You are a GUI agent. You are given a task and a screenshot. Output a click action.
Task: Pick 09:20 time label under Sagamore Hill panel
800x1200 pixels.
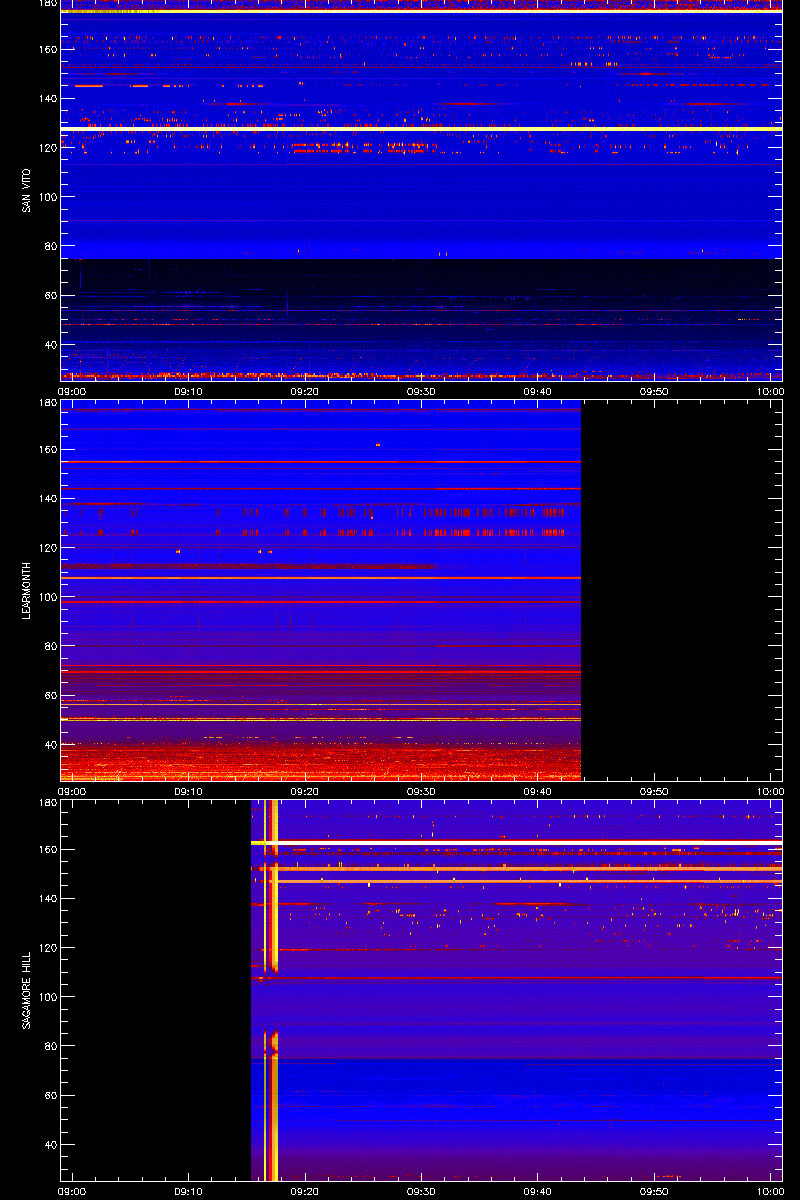click(x=305, y=1192)
